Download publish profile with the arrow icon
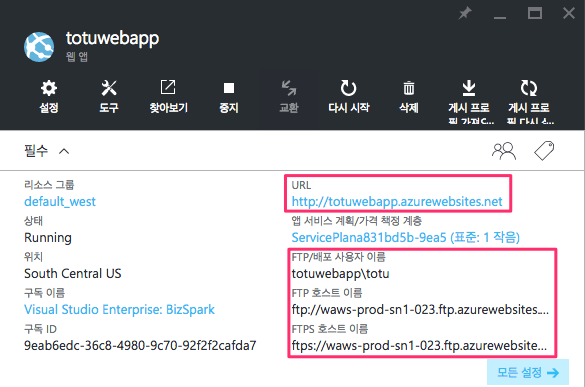This screenshot has width=585, height=387. [x=469, y=88]
